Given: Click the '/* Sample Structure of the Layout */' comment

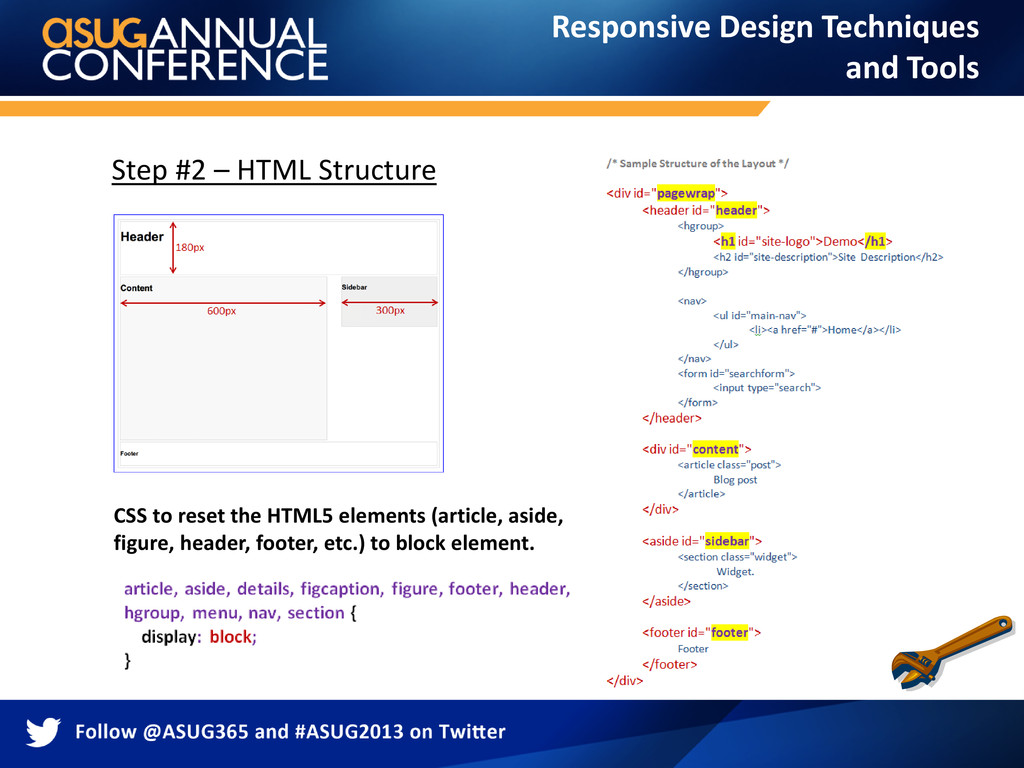Looking at the screenshot, I should tap(697, 163).
